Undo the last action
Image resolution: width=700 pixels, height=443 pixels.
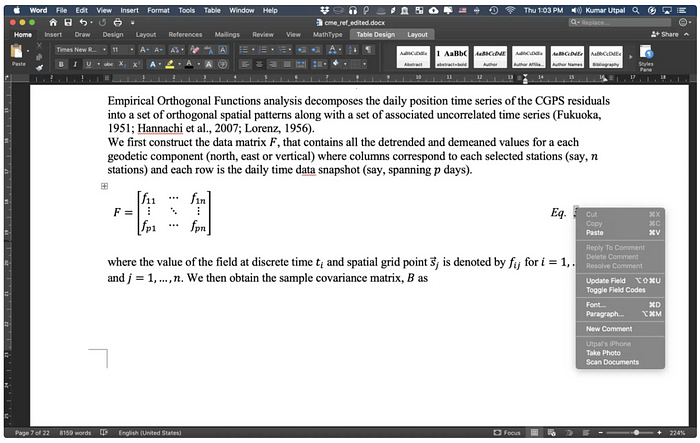(x=83, y=22)
